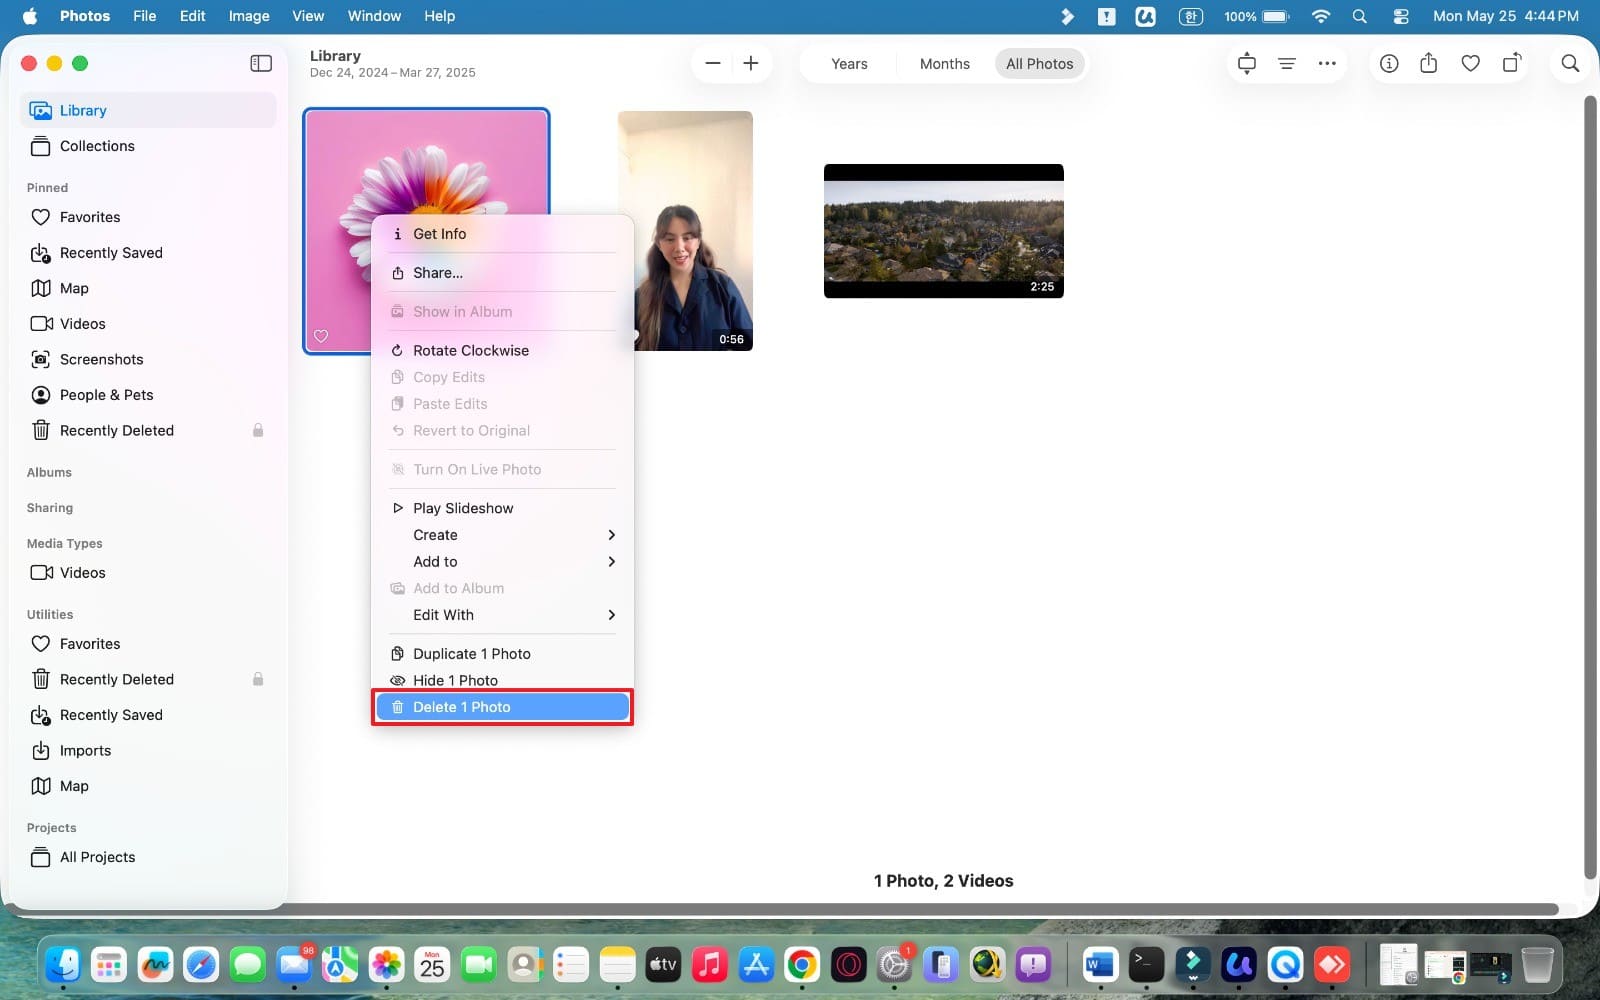Open Recently Deleted under Utilities

point(148,679)
